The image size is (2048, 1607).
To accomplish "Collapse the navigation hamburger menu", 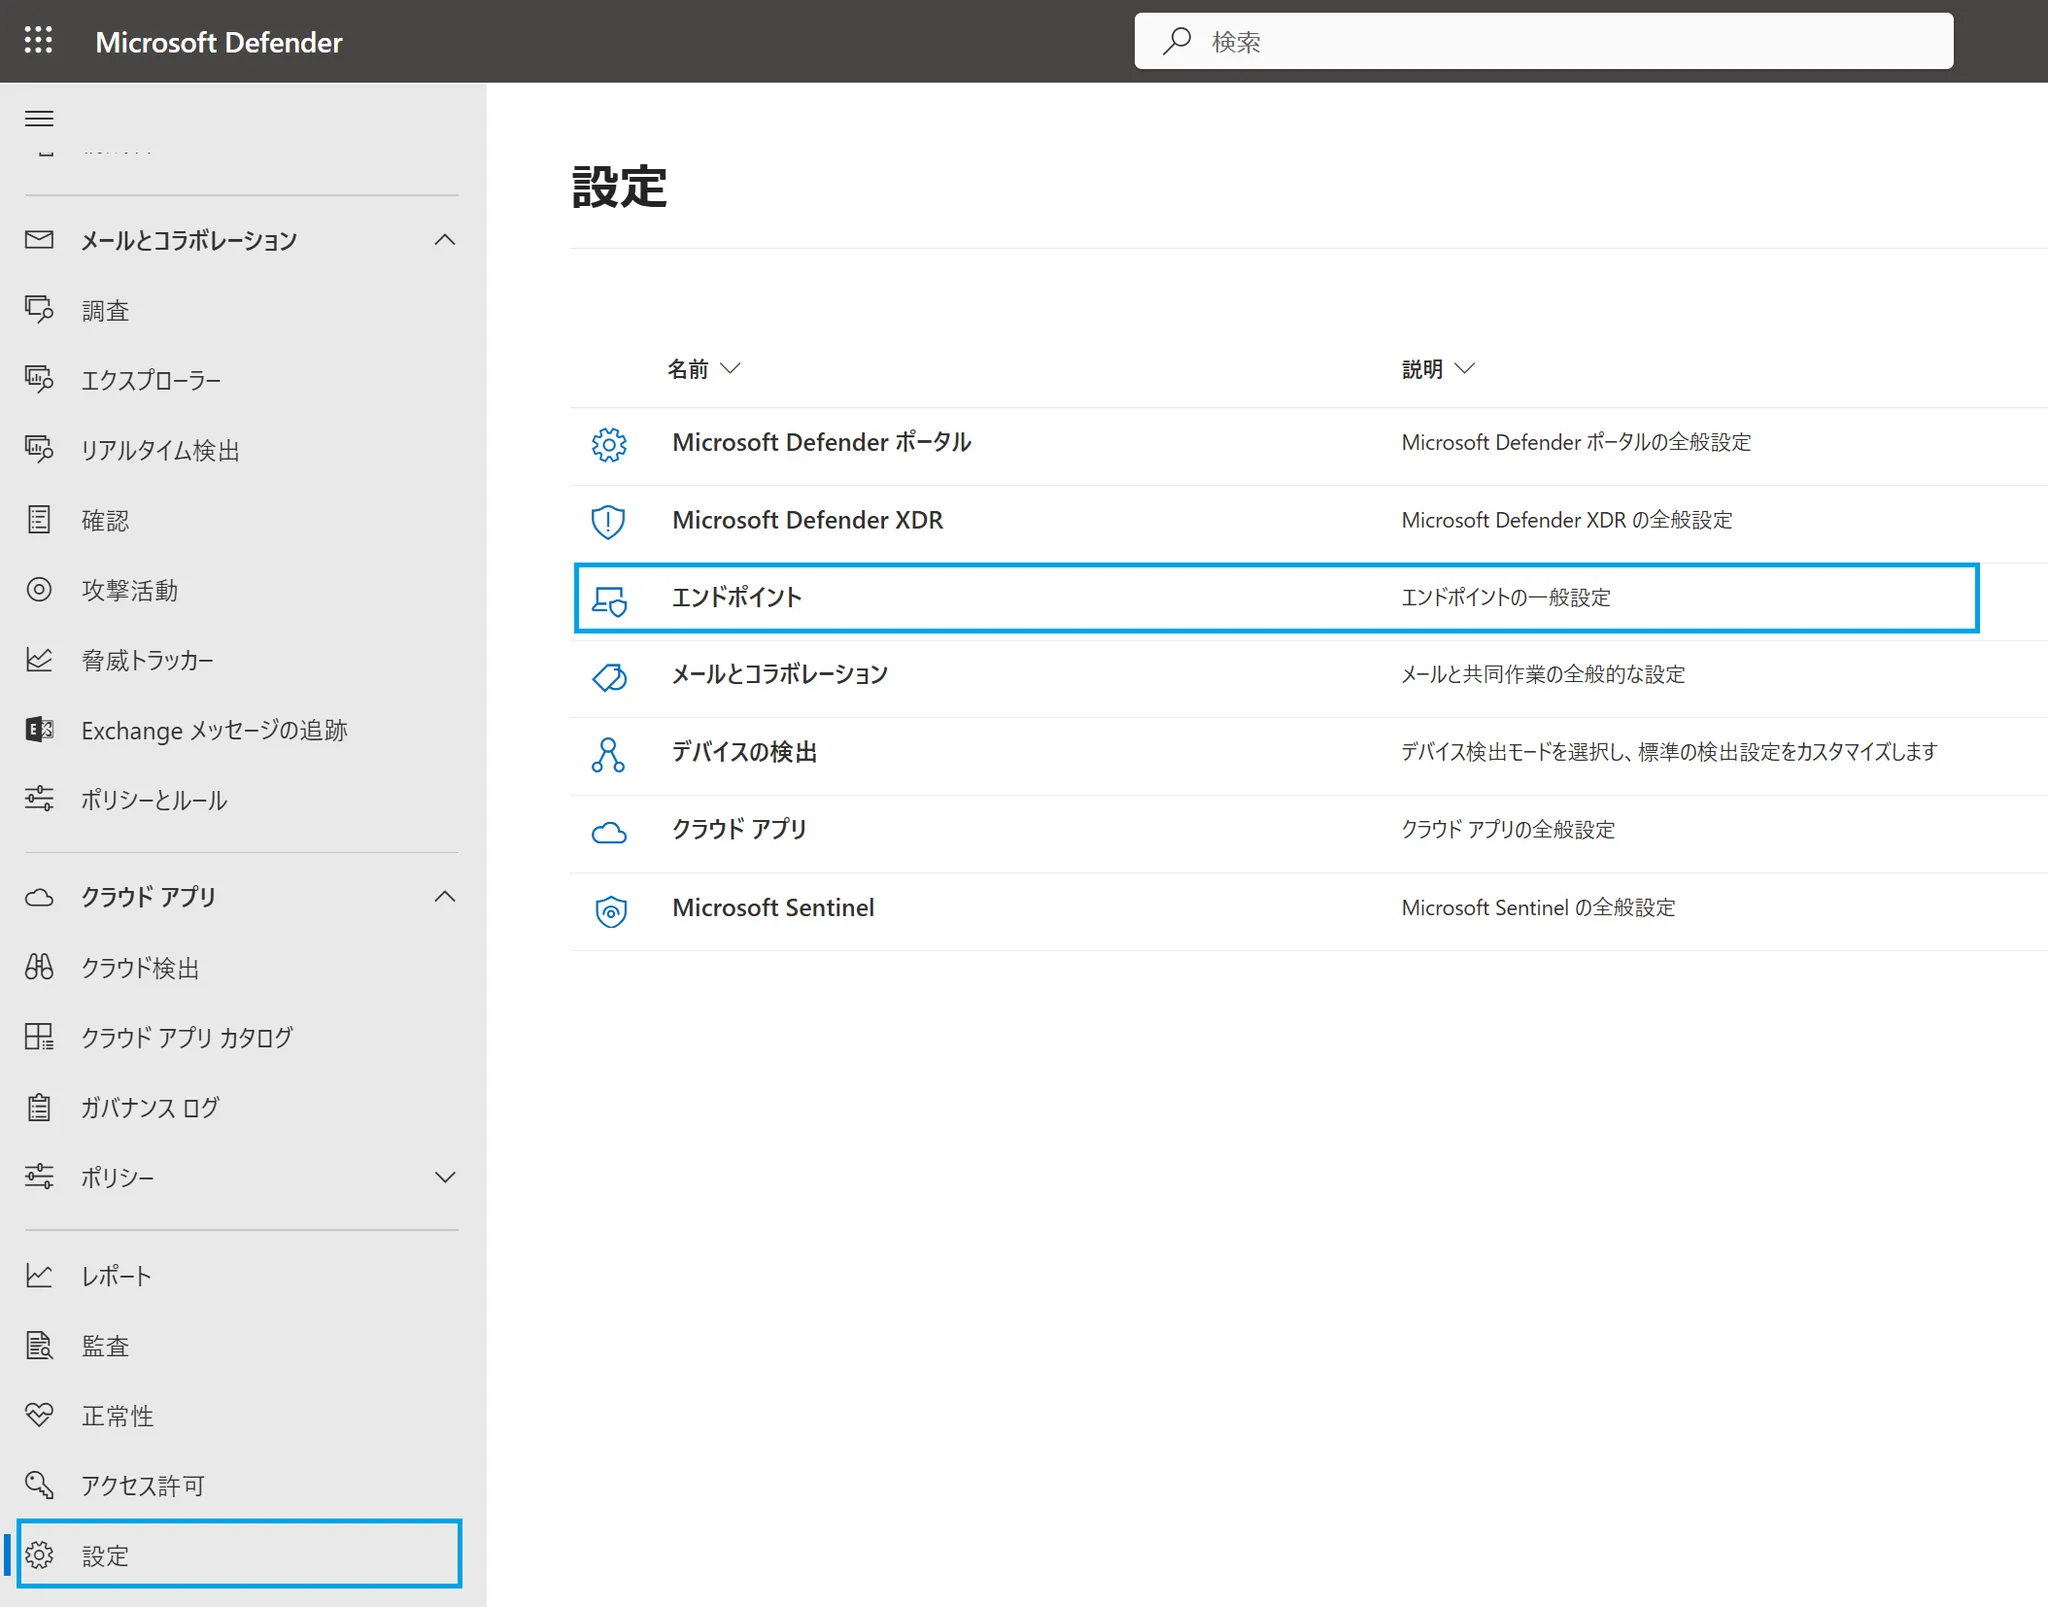I will 39,119.
